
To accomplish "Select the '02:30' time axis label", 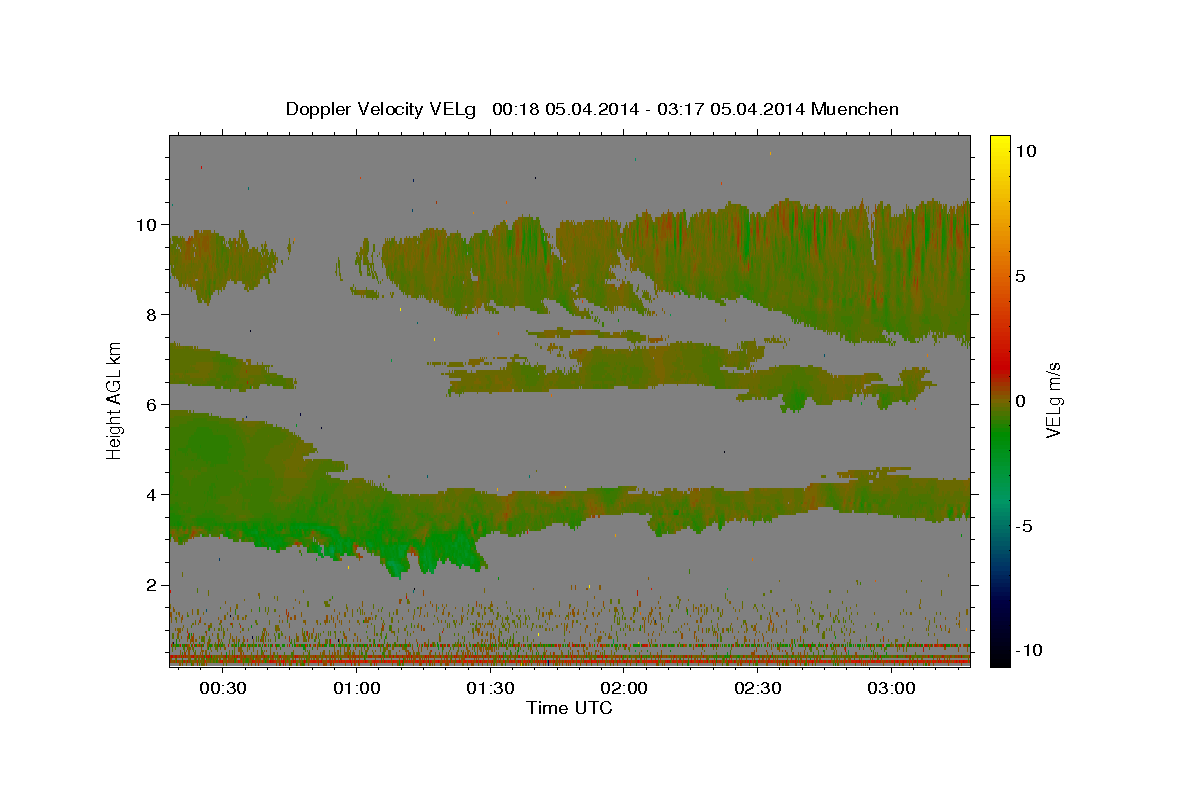I will tap(757, 689).
